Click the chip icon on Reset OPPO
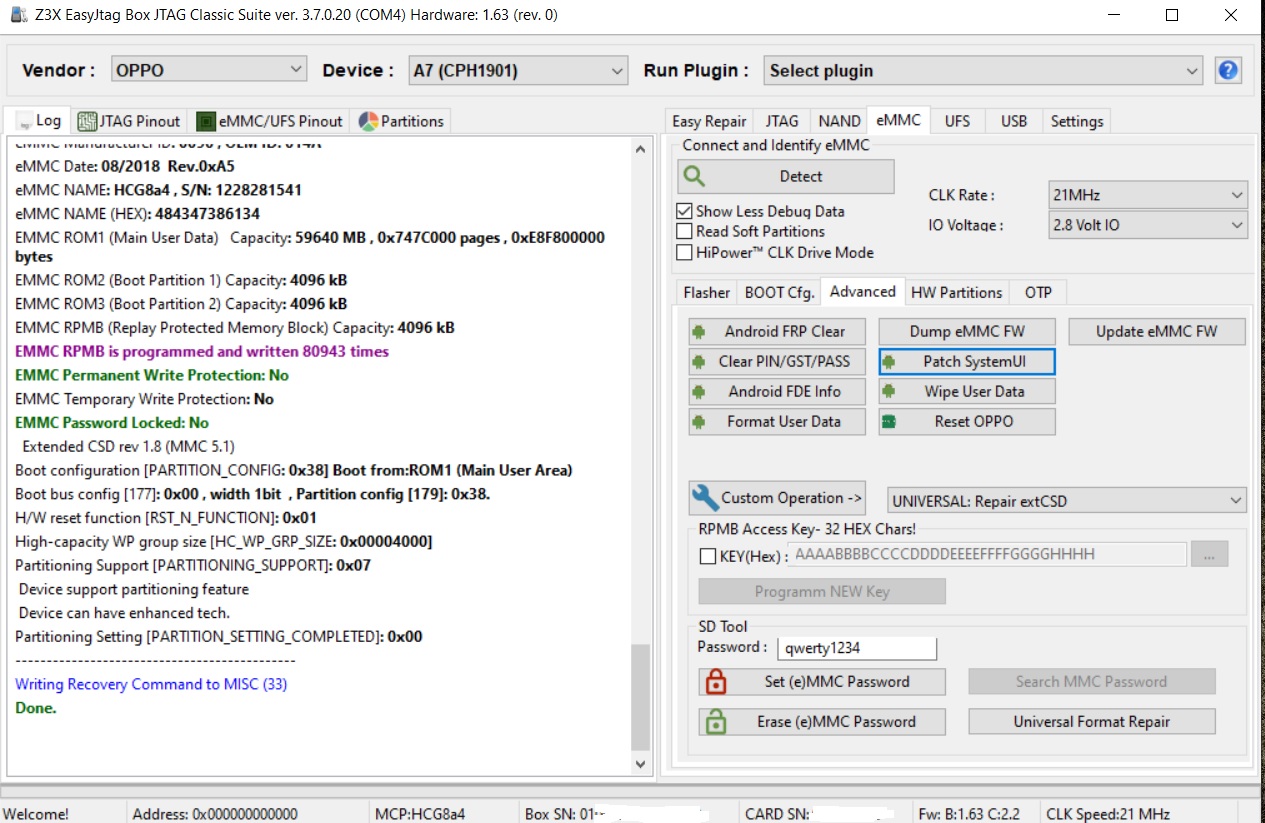The height and width of the screenshot is (823, 1265). [888, 422]
